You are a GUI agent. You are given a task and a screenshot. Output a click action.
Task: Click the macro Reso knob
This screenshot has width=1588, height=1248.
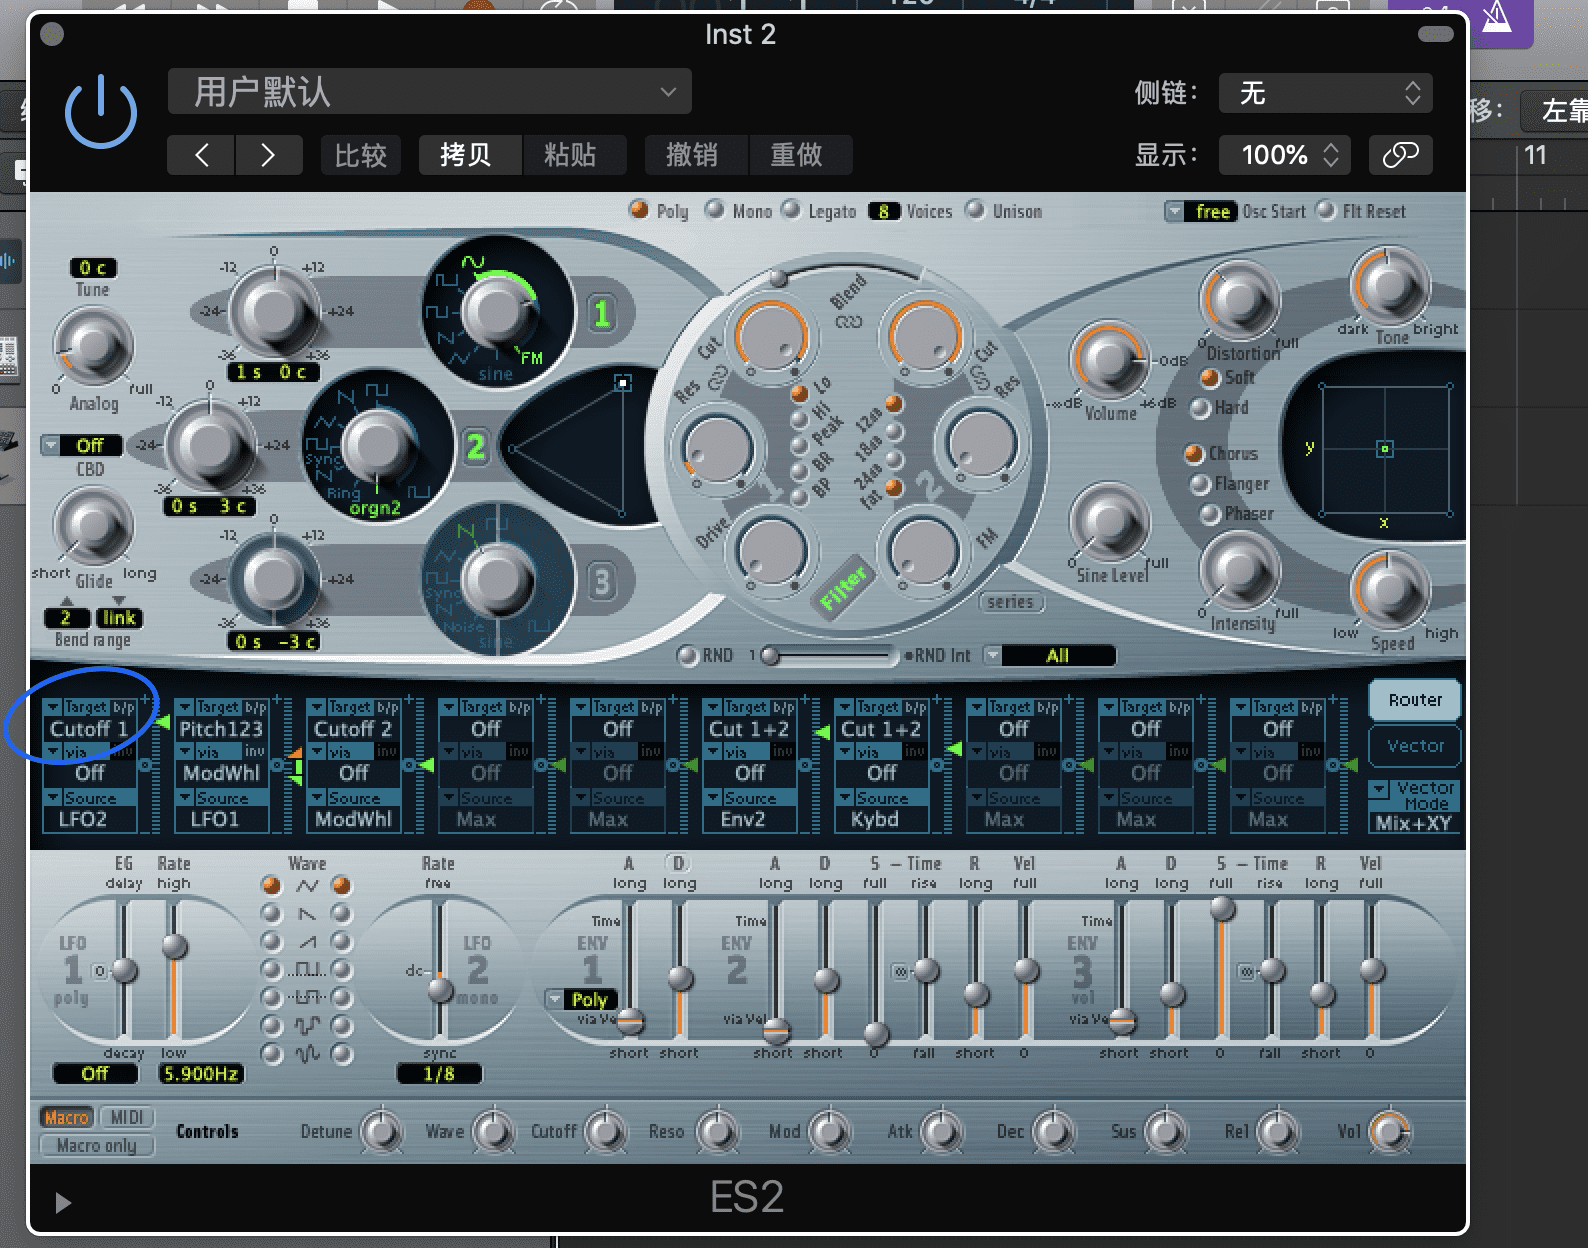pyautogui.click(x=716, y=1132)
